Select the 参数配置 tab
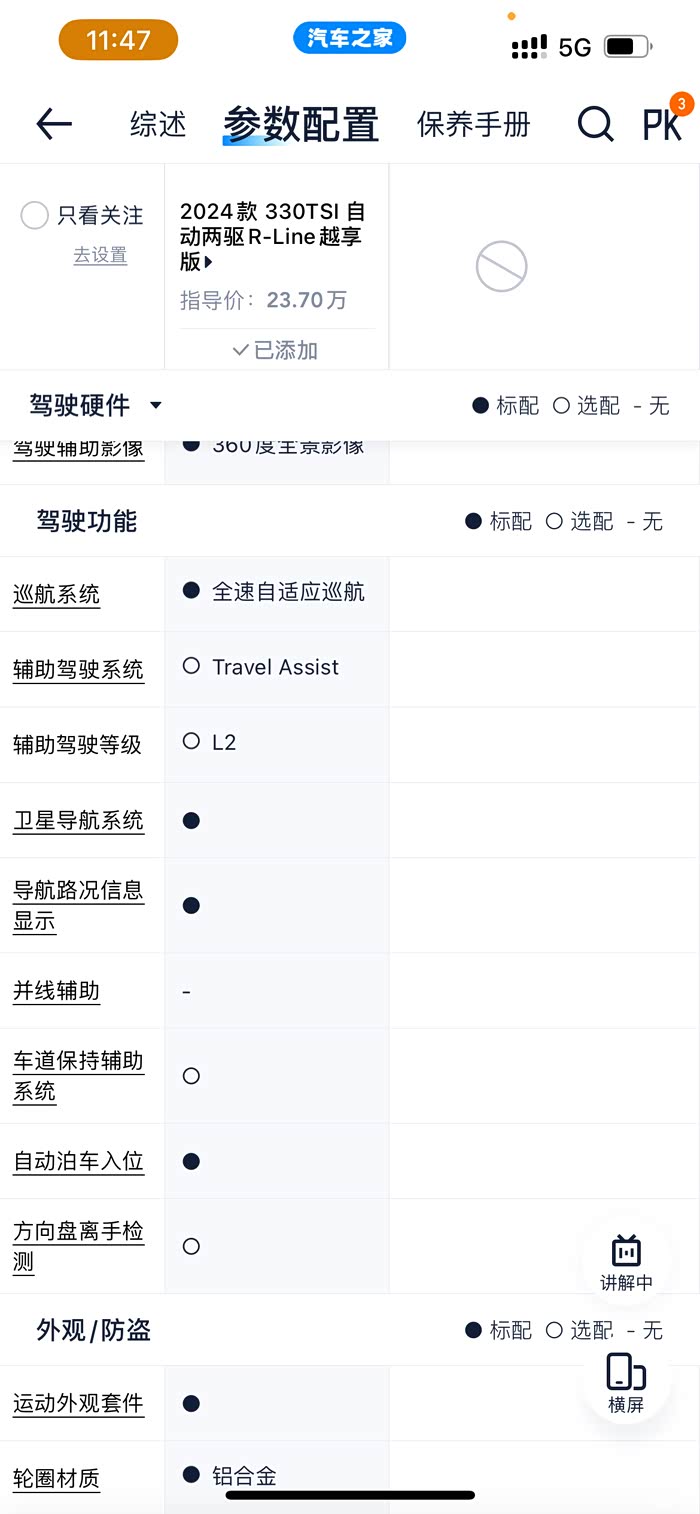The height and width of the screenshot is (1514, 700). pyautogui.click(x=300, y=124)
